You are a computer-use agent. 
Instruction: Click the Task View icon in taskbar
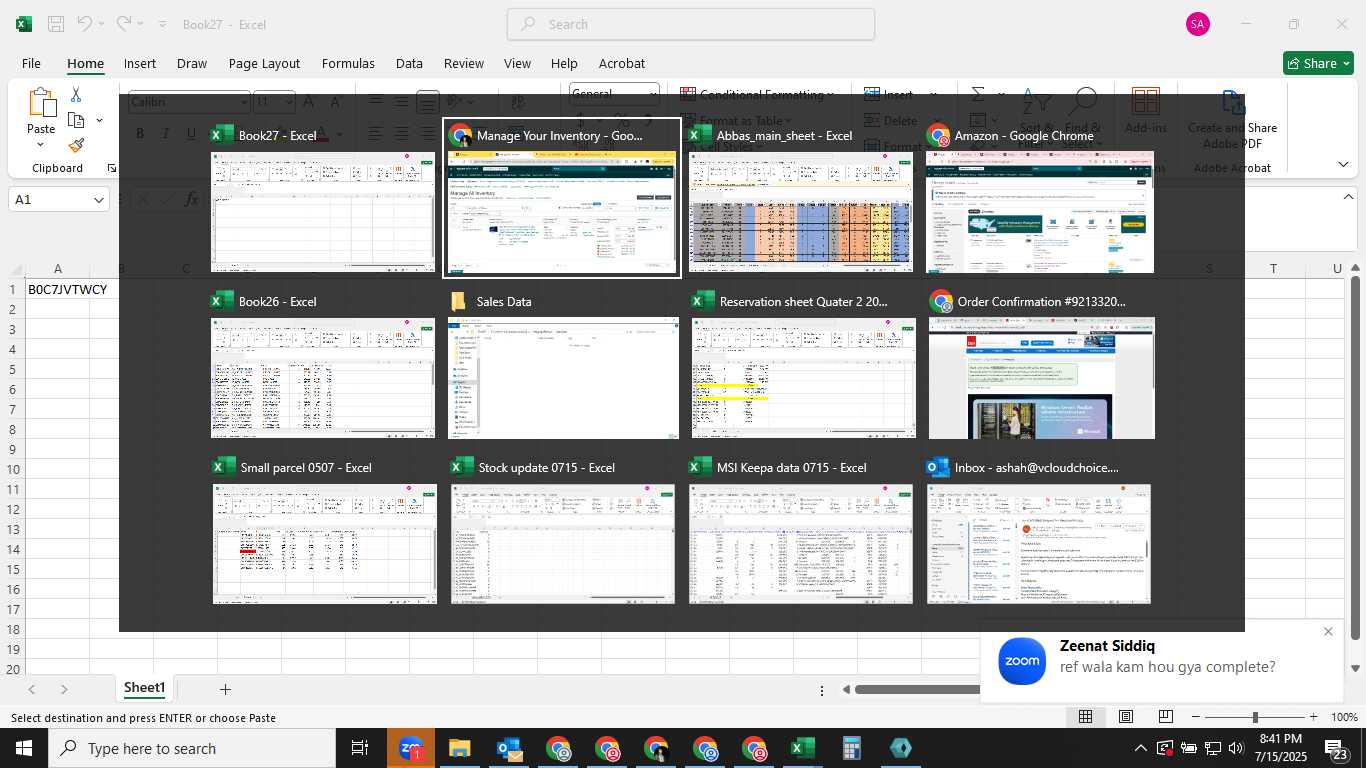pos(360,748)
